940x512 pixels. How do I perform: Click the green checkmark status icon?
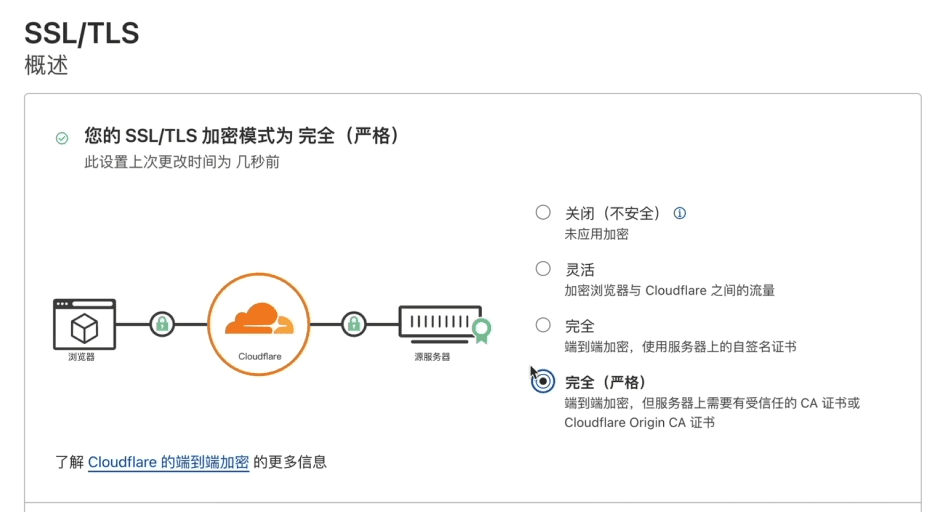point(62,138)
